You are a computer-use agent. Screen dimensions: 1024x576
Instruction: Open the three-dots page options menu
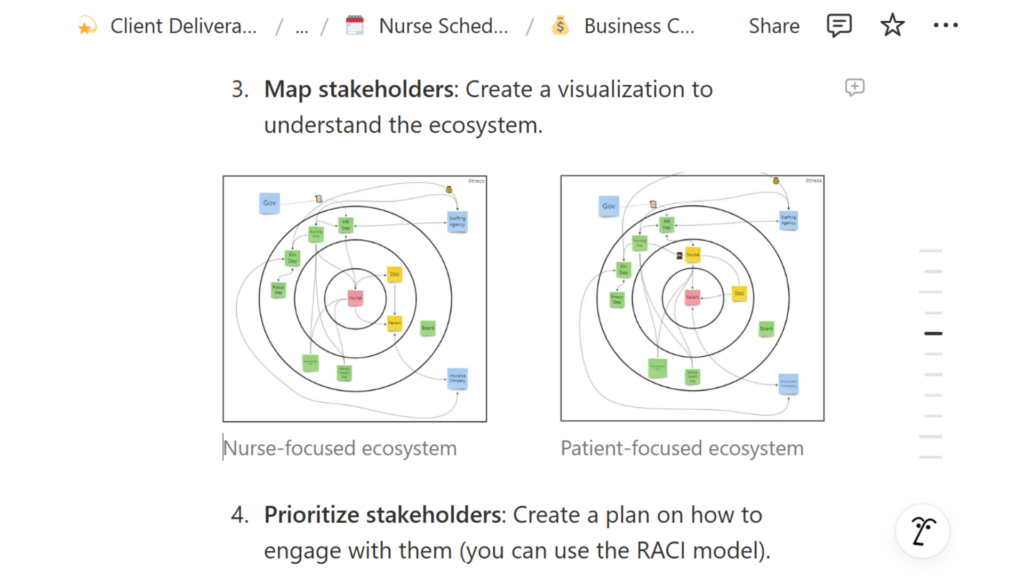pyautogui.click(x=945, y=25)
